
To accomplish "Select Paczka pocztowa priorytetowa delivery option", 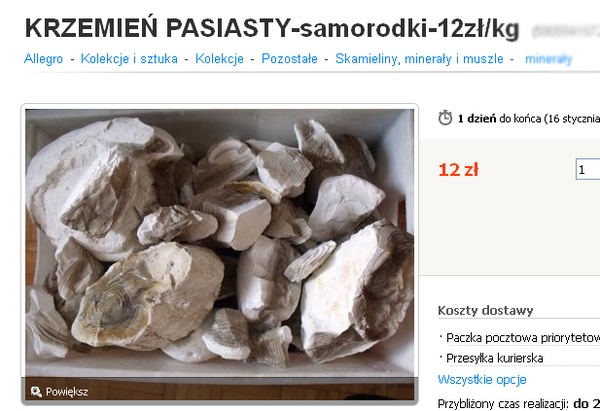I will [523, 338].
